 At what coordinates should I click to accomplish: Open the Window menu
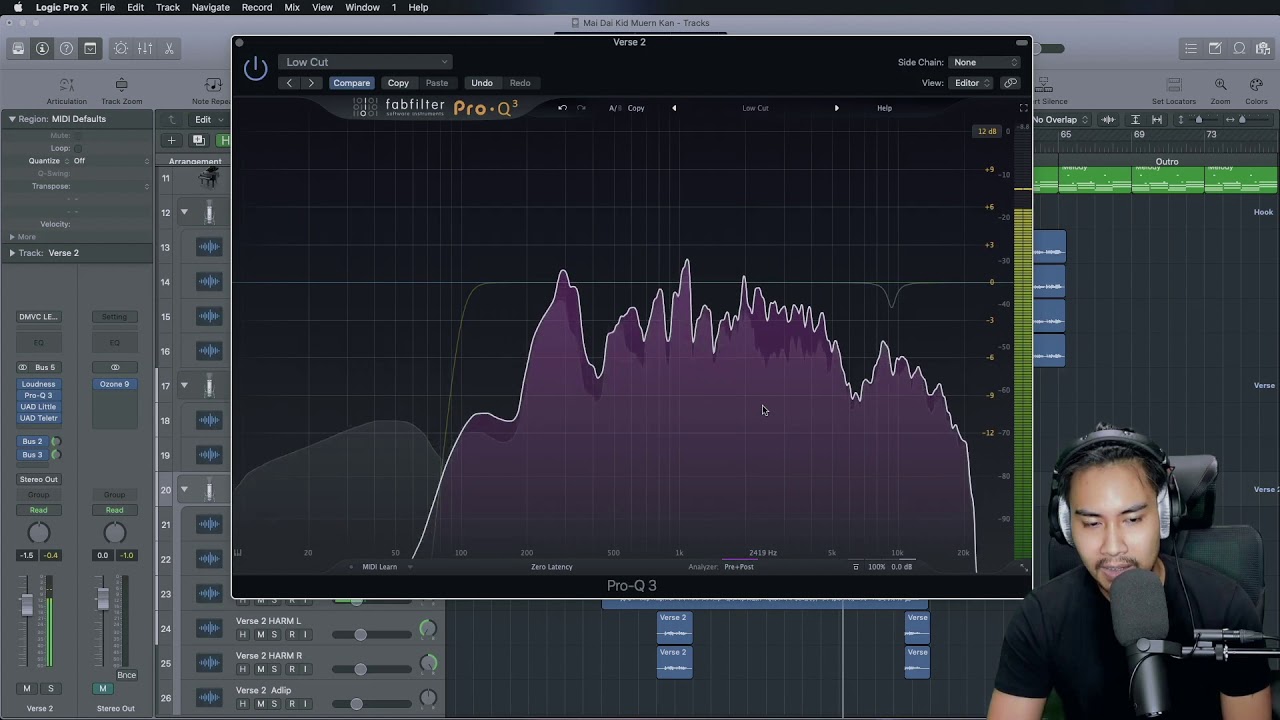pos(362,7)
